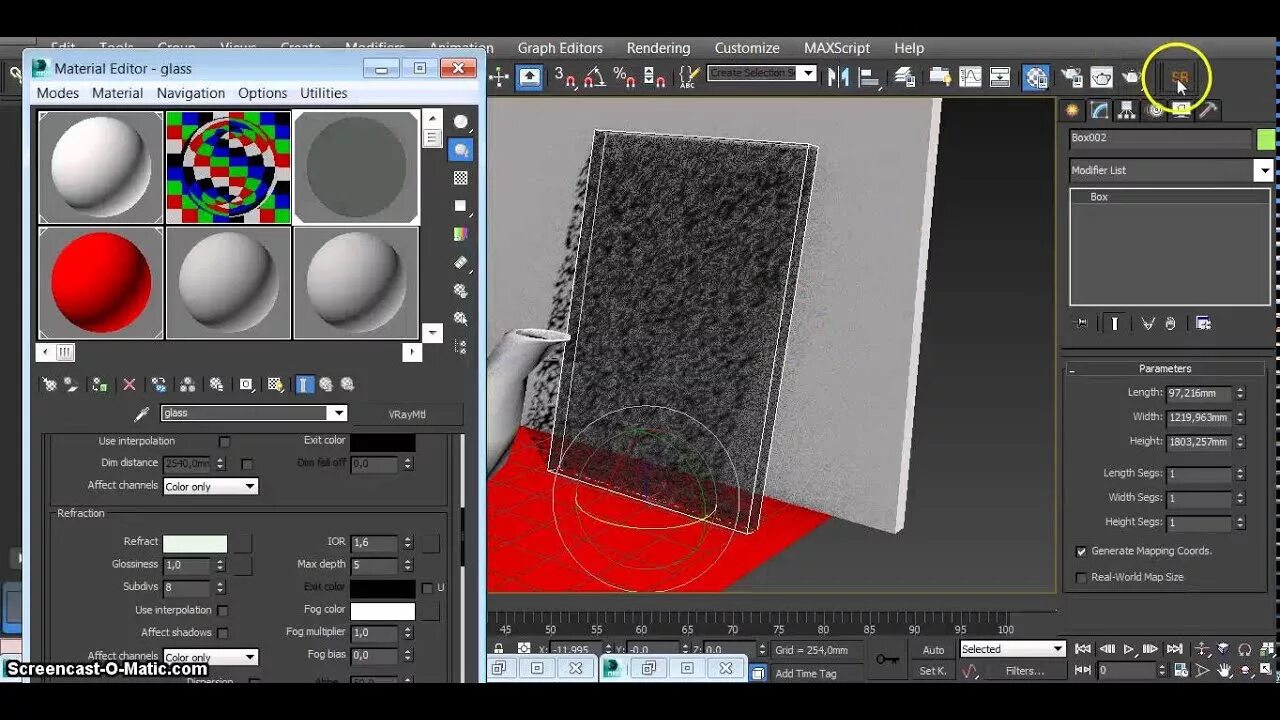Open the Material Editor toolbar icon
1280x720 pixels.
[1035, 77]
